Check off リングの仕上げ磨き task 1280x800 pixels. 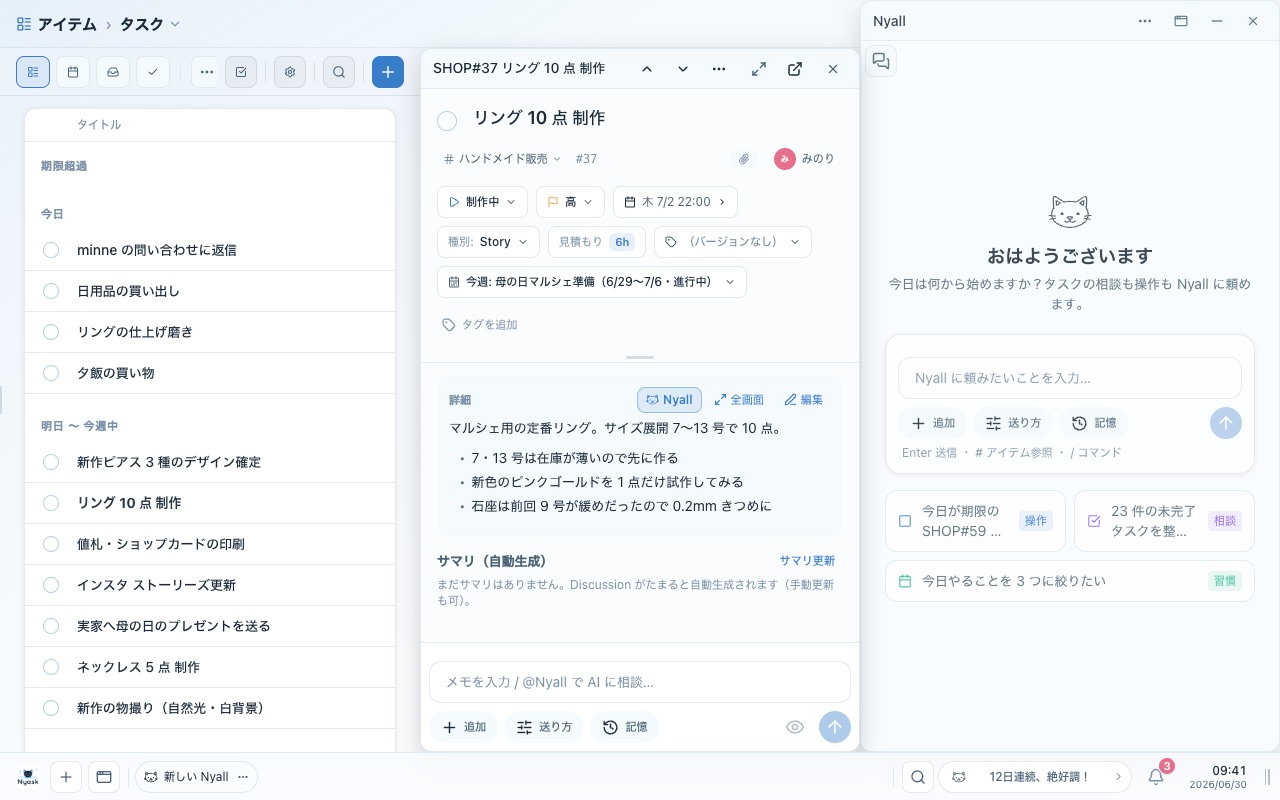coord(51,332)
